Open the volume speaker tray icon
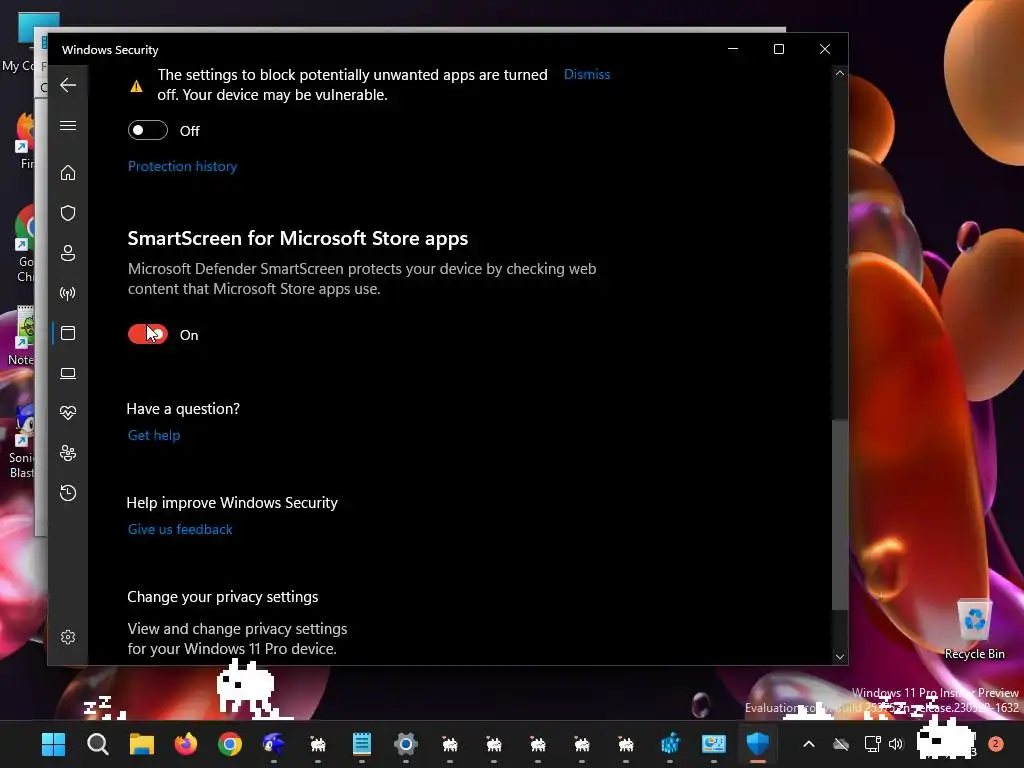The width and height of the screenshot is (1024, 768). coord(896,744)
